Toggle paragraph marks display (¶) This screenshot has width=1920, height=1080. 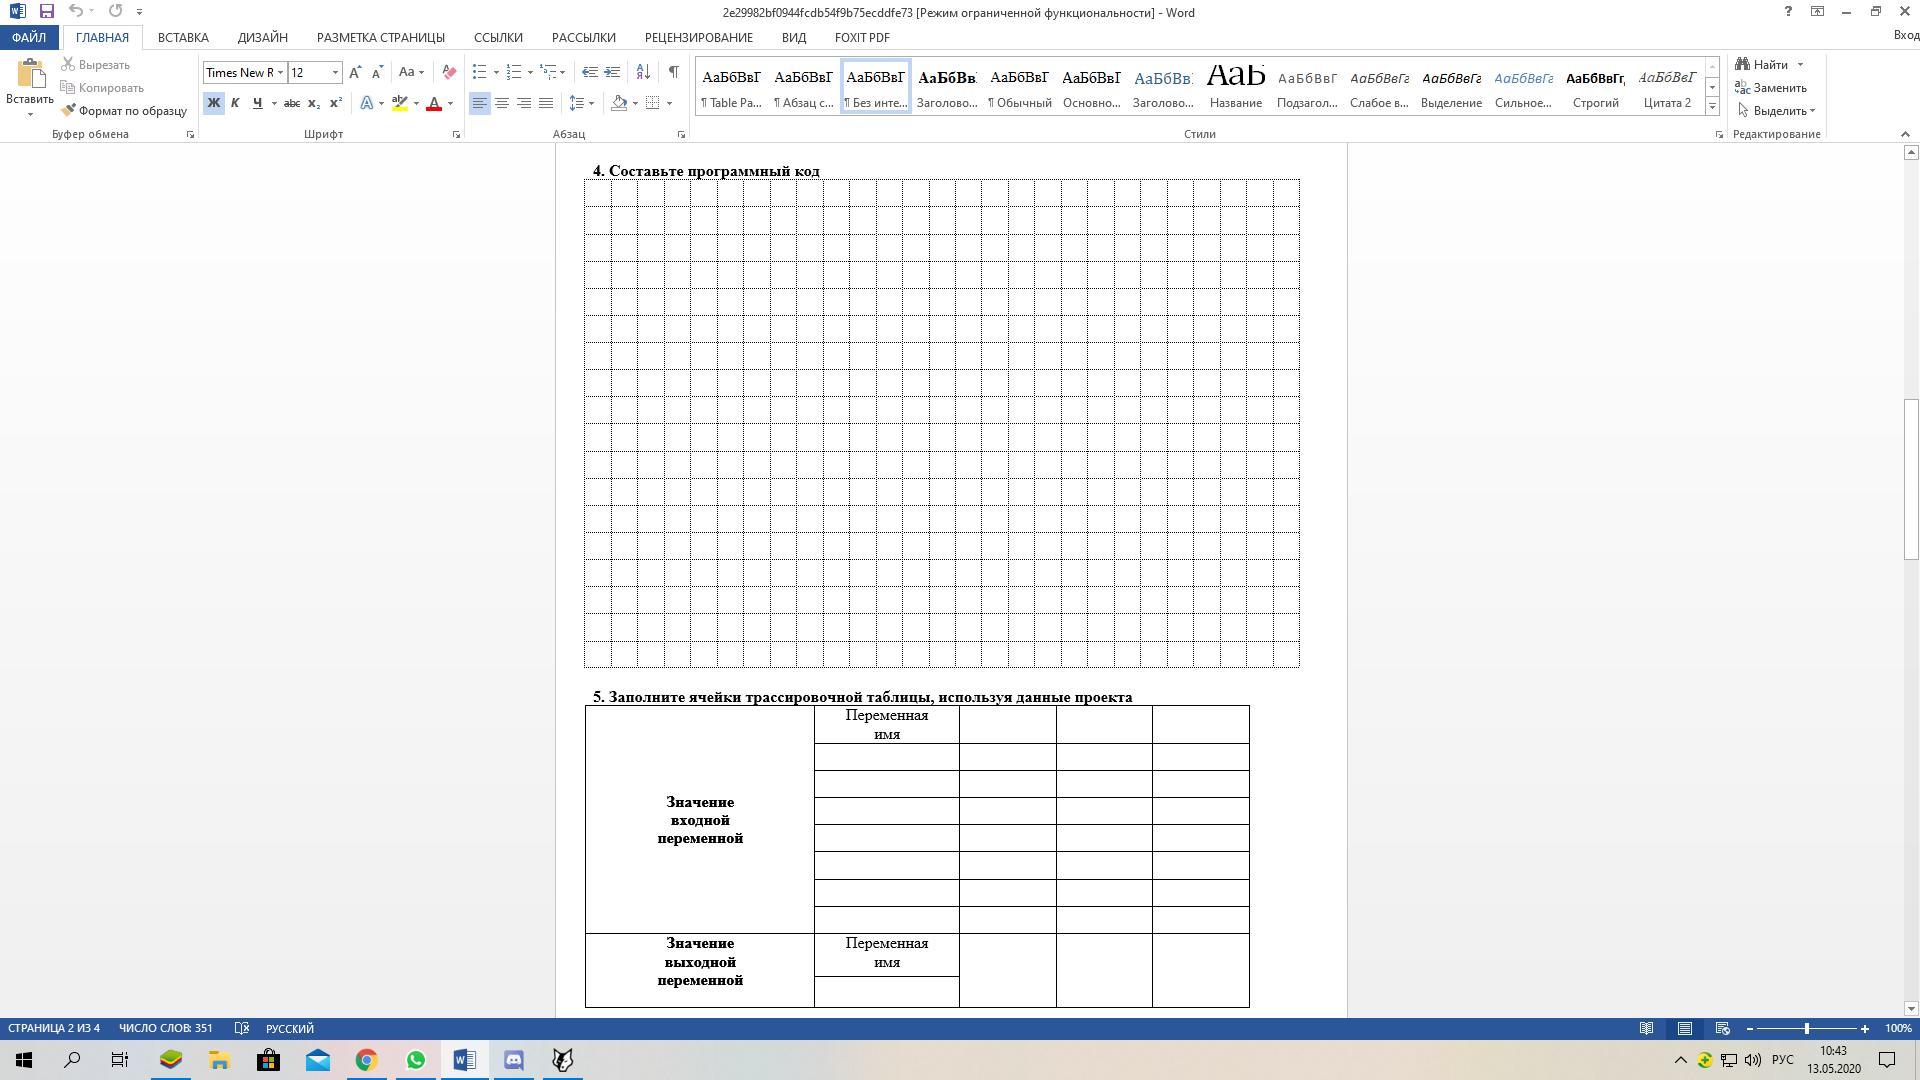tap(673, 72)
